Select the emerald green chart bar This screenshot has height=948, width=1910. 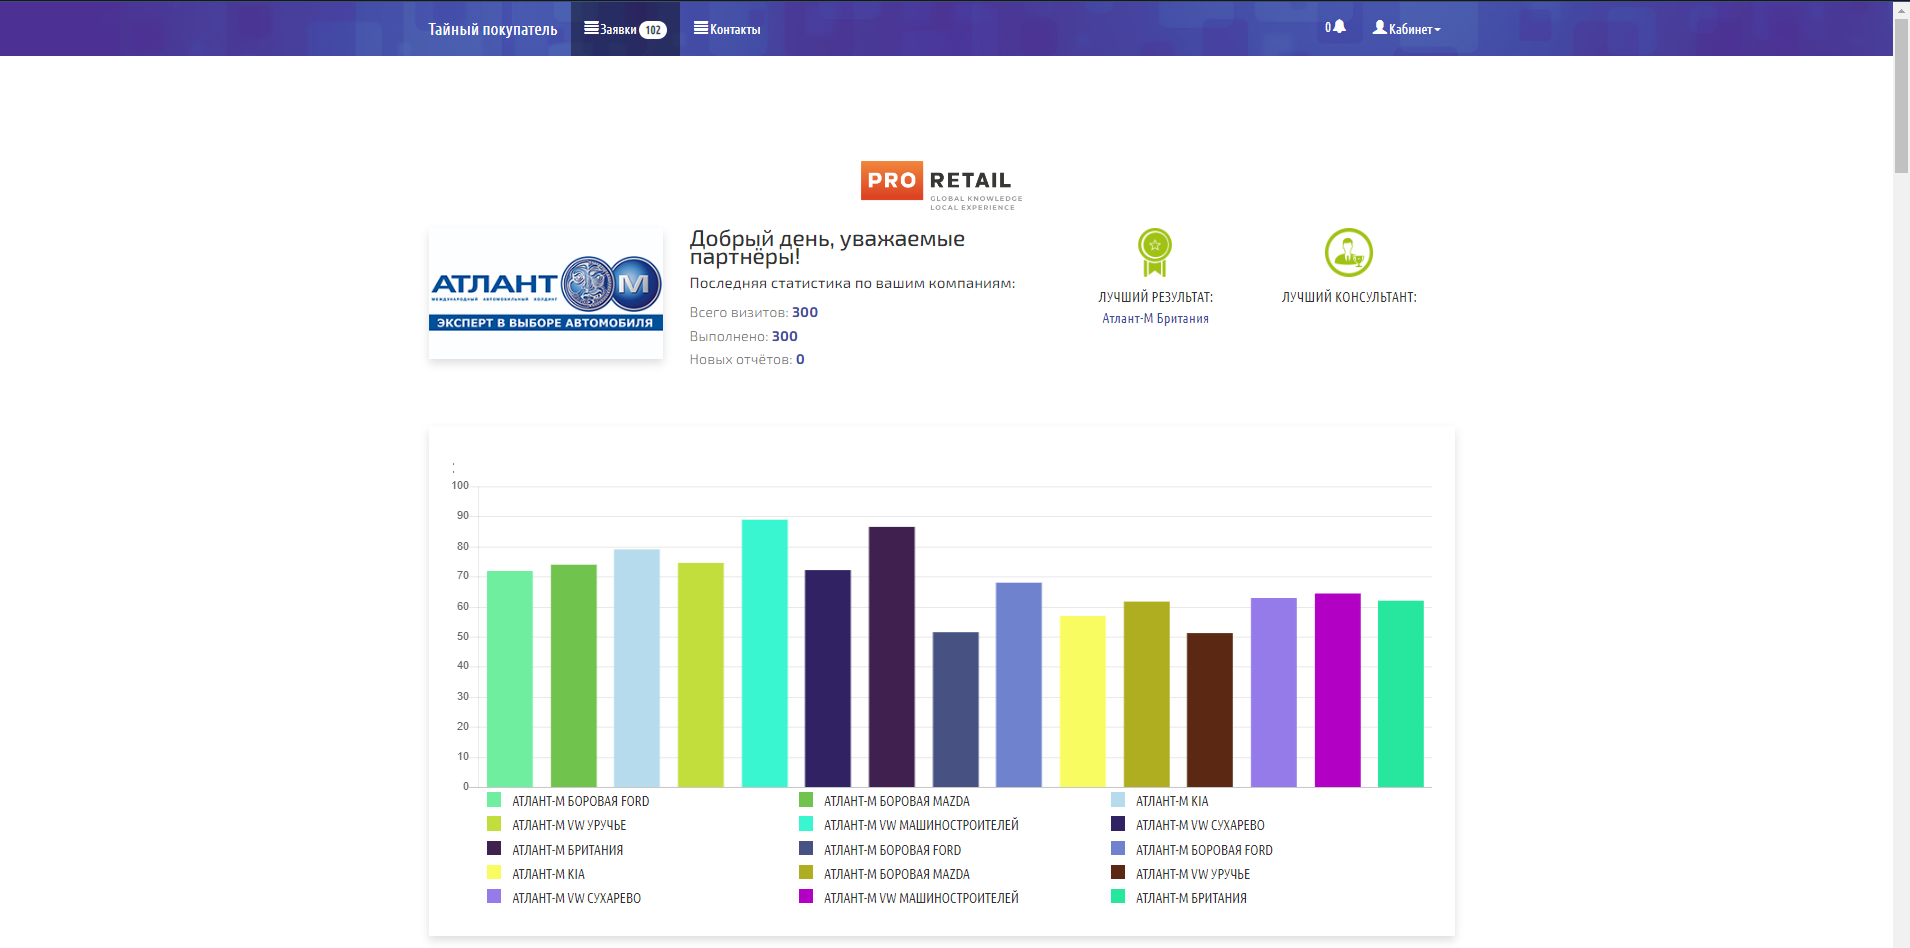(x=1401, y=694)
